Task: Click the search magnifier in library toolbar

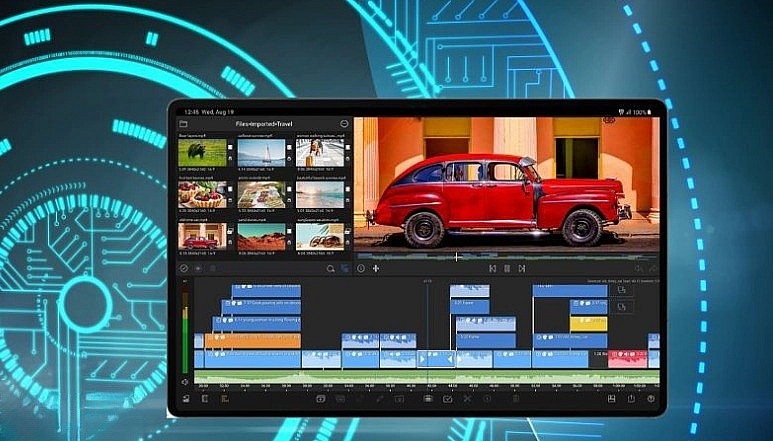Action: tap(331, 269)
